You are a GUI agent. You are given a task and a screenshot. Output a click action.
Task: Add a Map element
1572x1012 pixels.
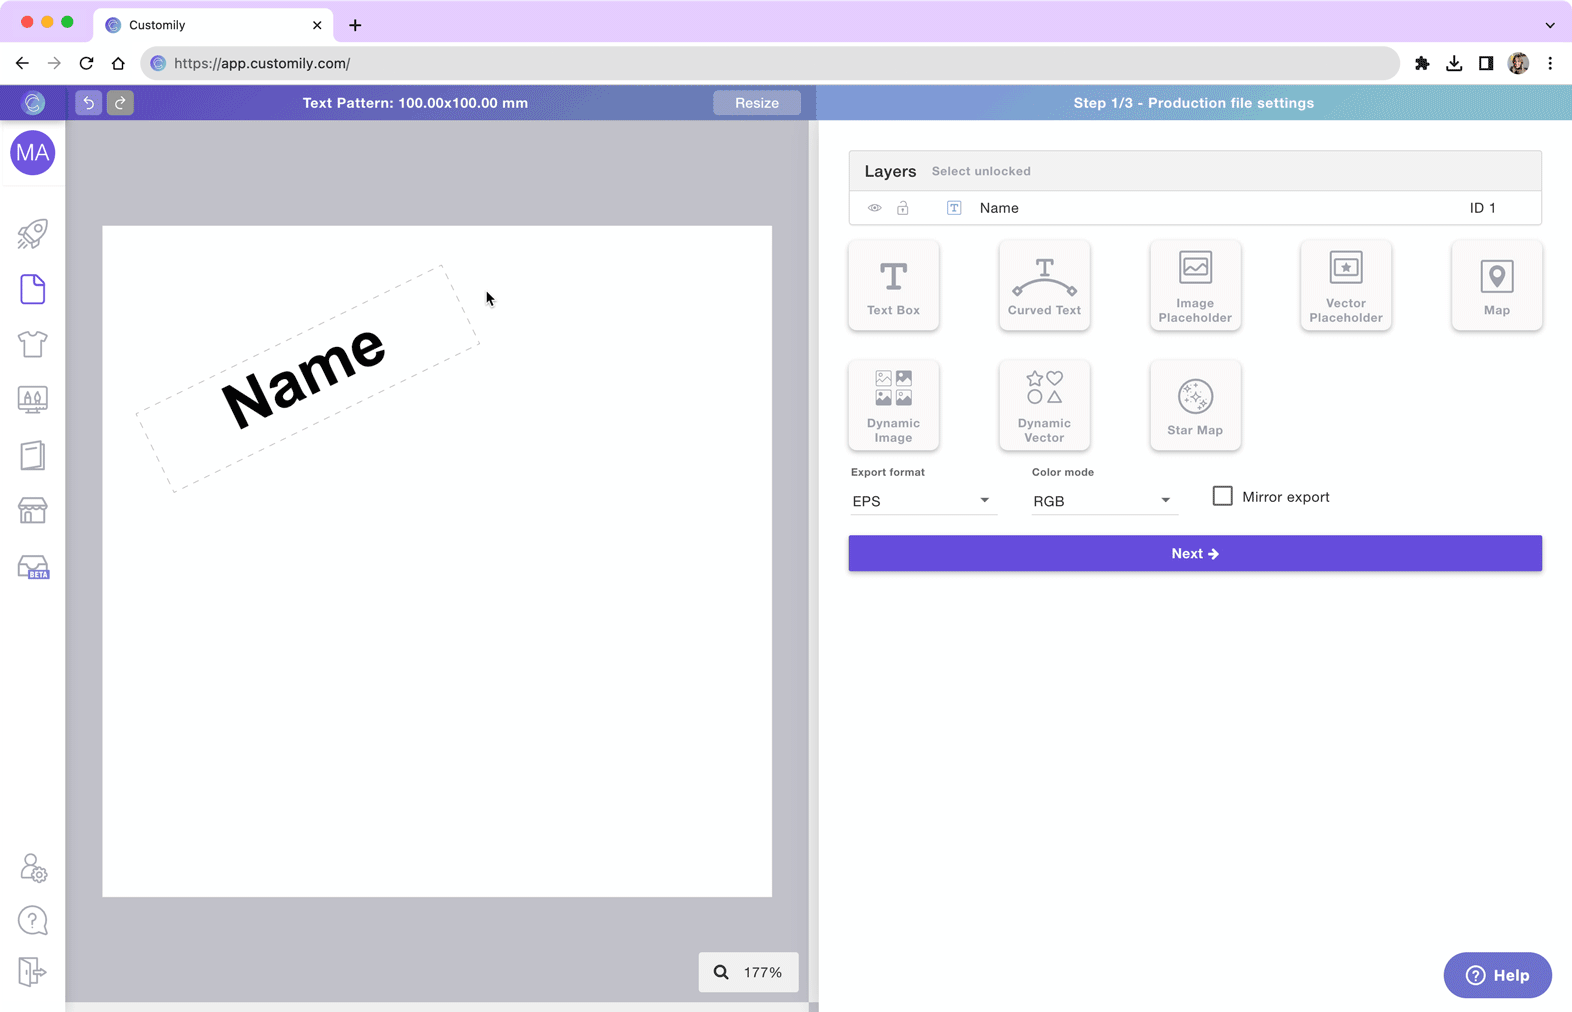click(1496, 286)
